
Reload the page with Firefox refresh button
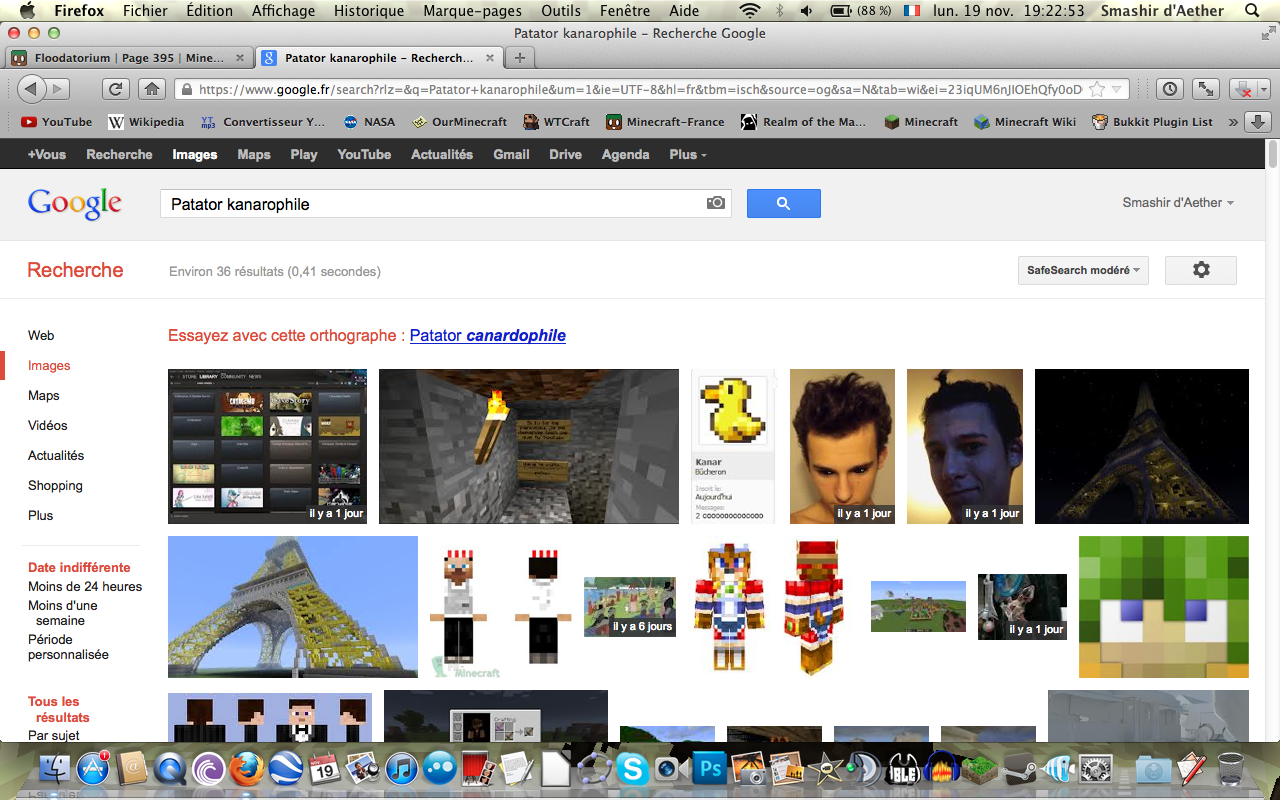tap(116, 89)
